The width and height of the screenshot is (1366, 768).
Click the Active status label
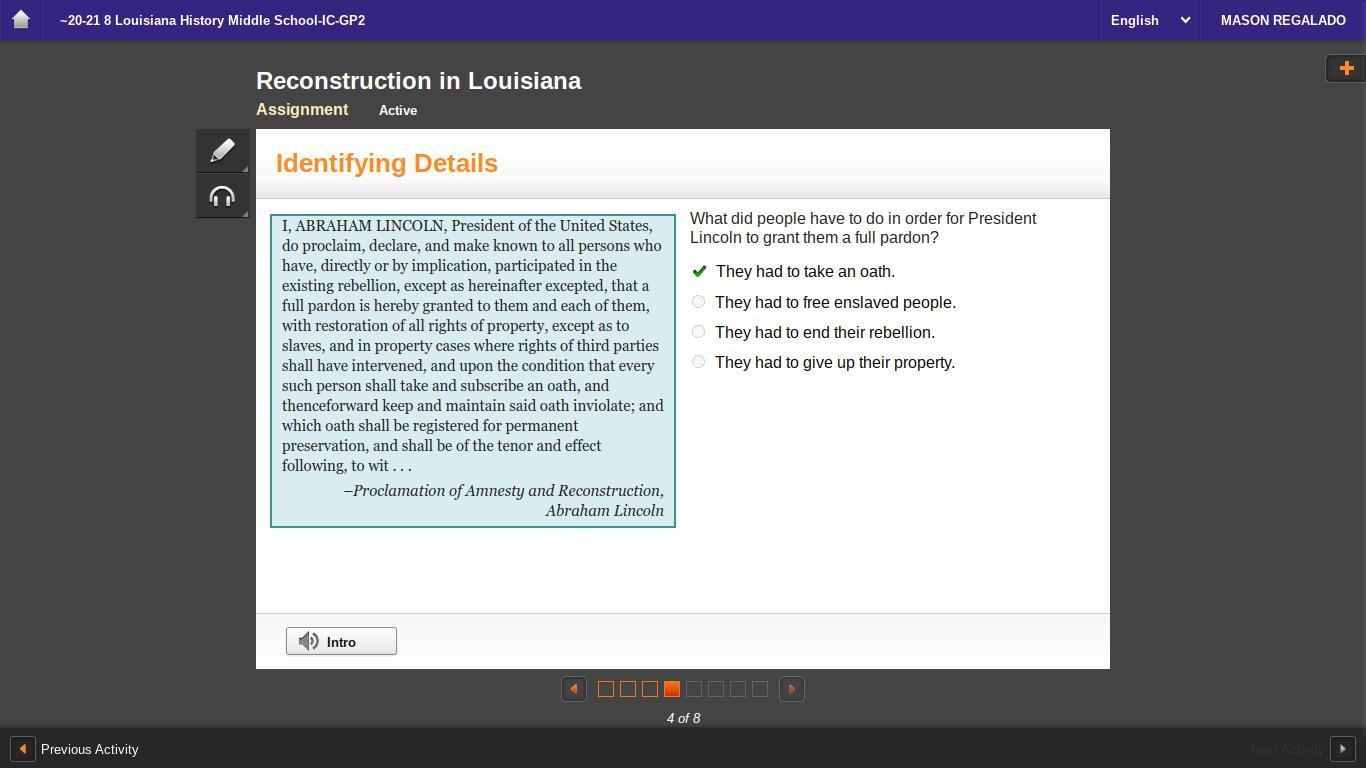coord(398,111)
